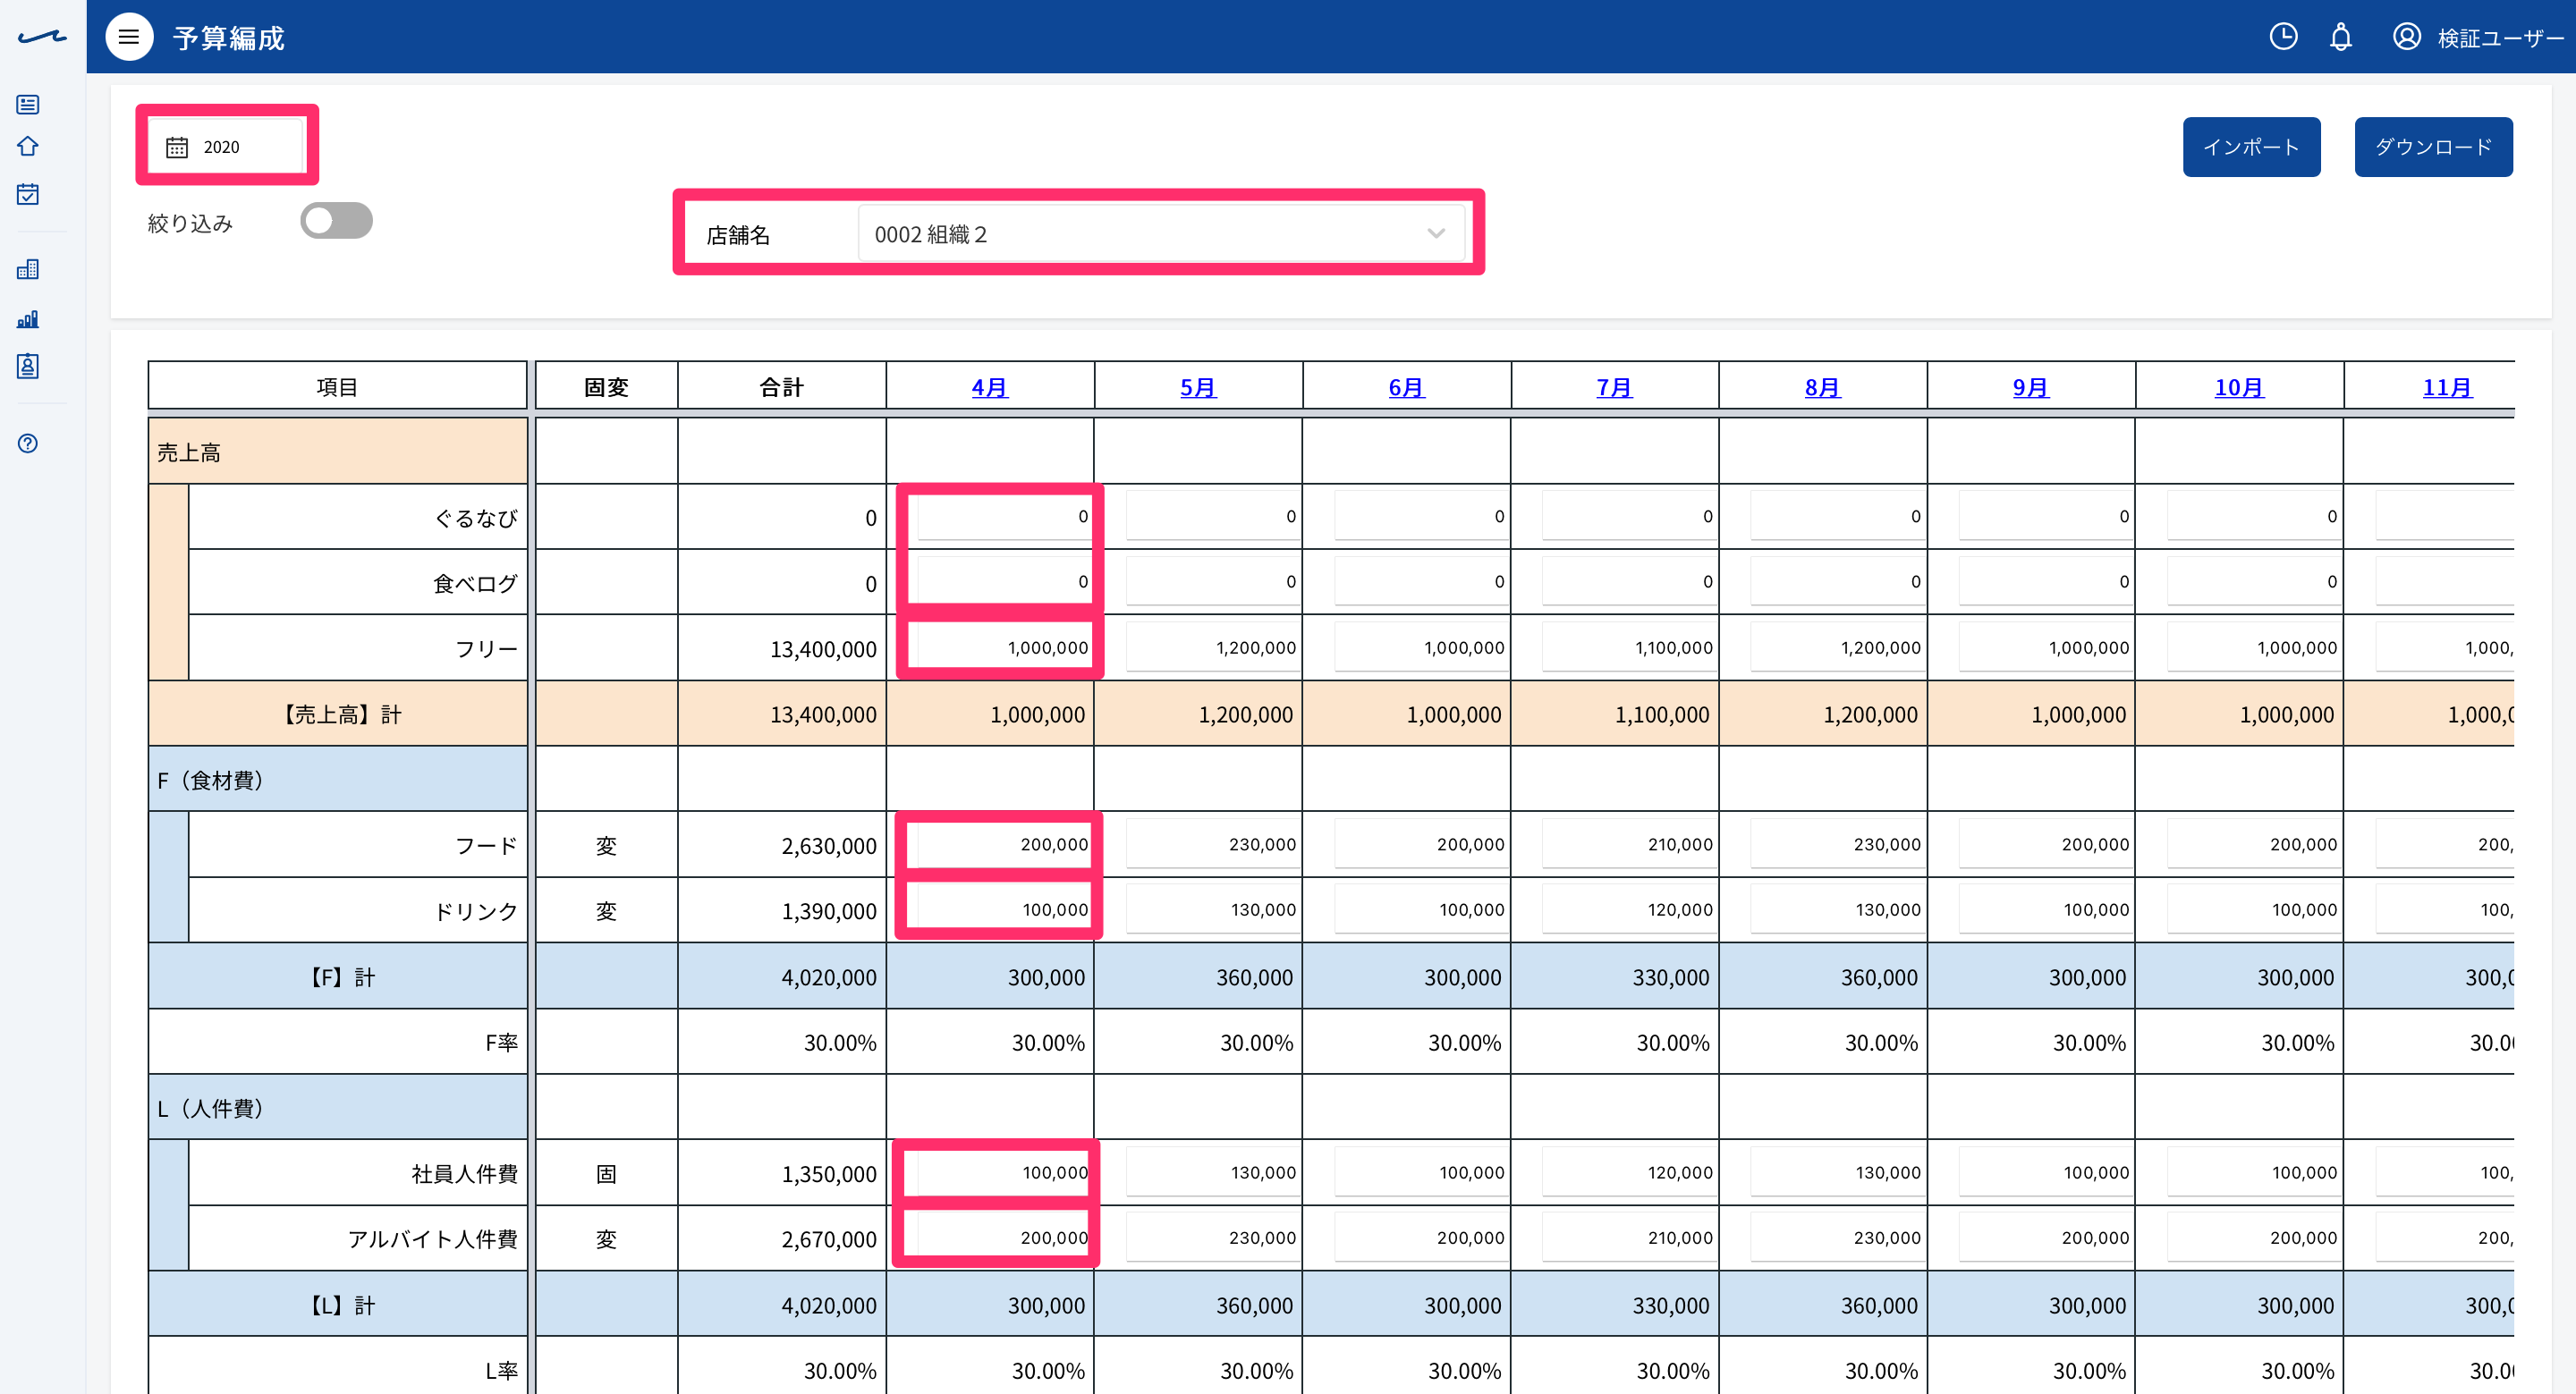Open the 10月 column link
Screen dimensions: 2576x1394
[x=2238, y=387]
